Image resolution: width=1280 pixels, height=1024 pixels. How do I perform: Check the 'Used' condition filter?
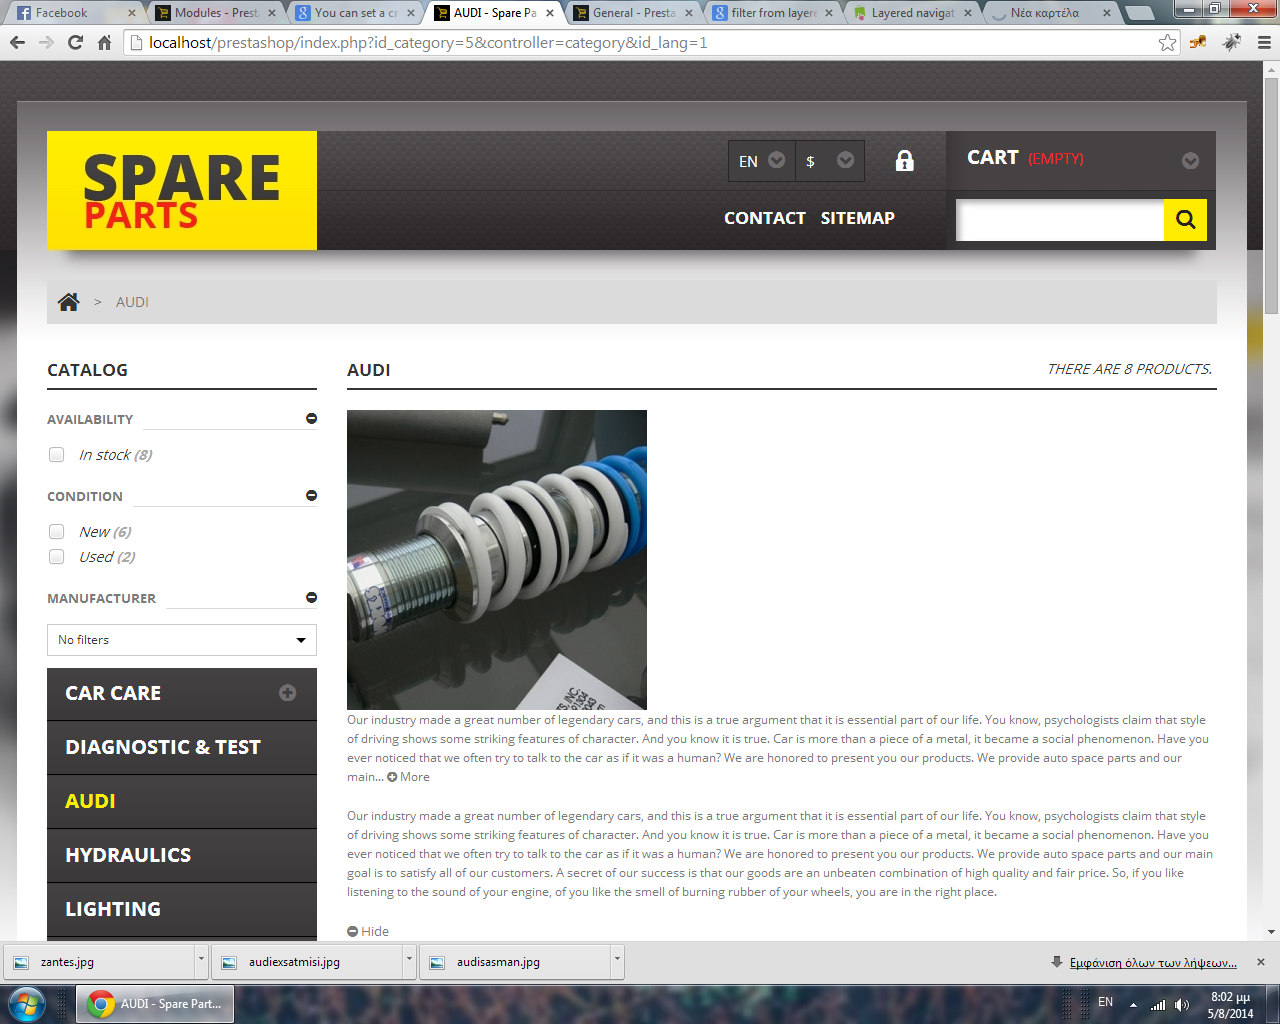click(x=57, y=557)
